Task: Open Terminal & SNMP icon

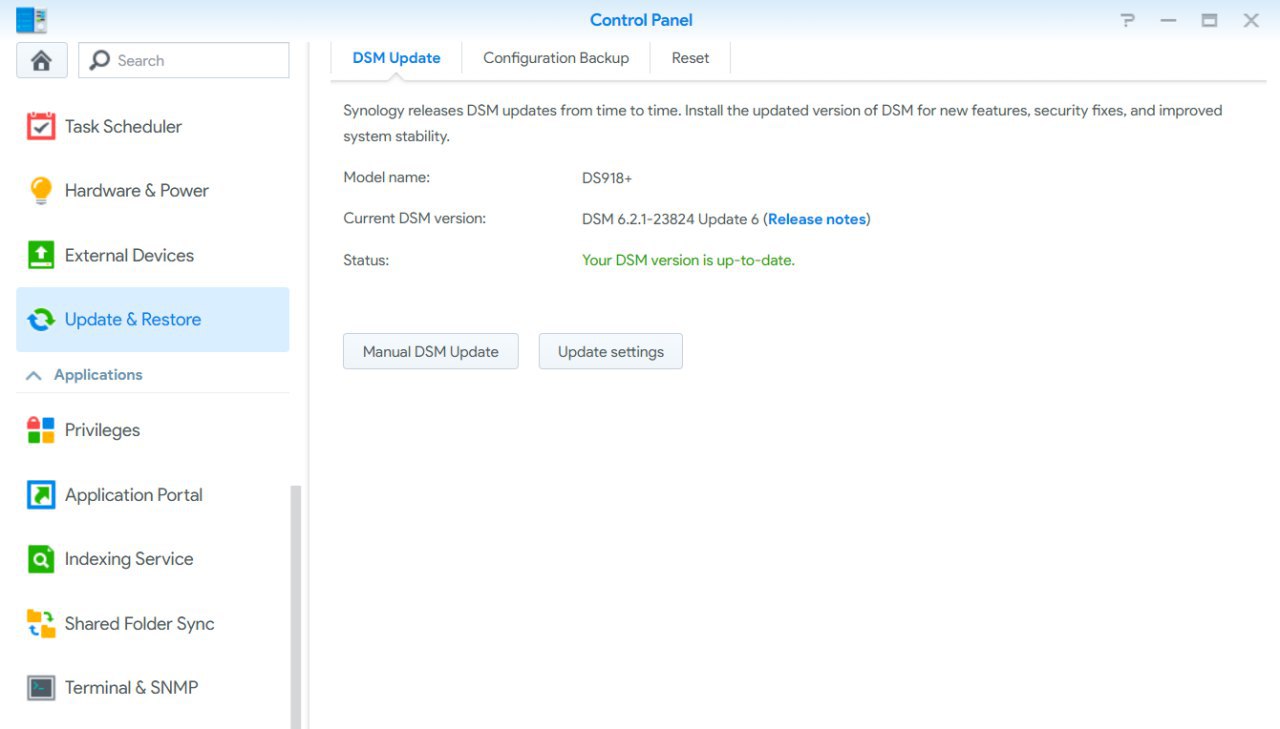Action: (41, 688)
